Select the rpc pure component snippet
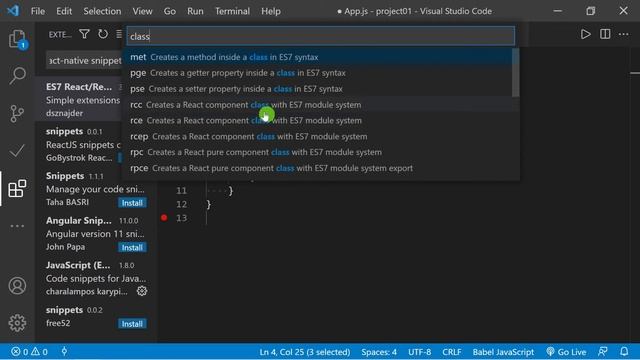 (x=318, y=152)
